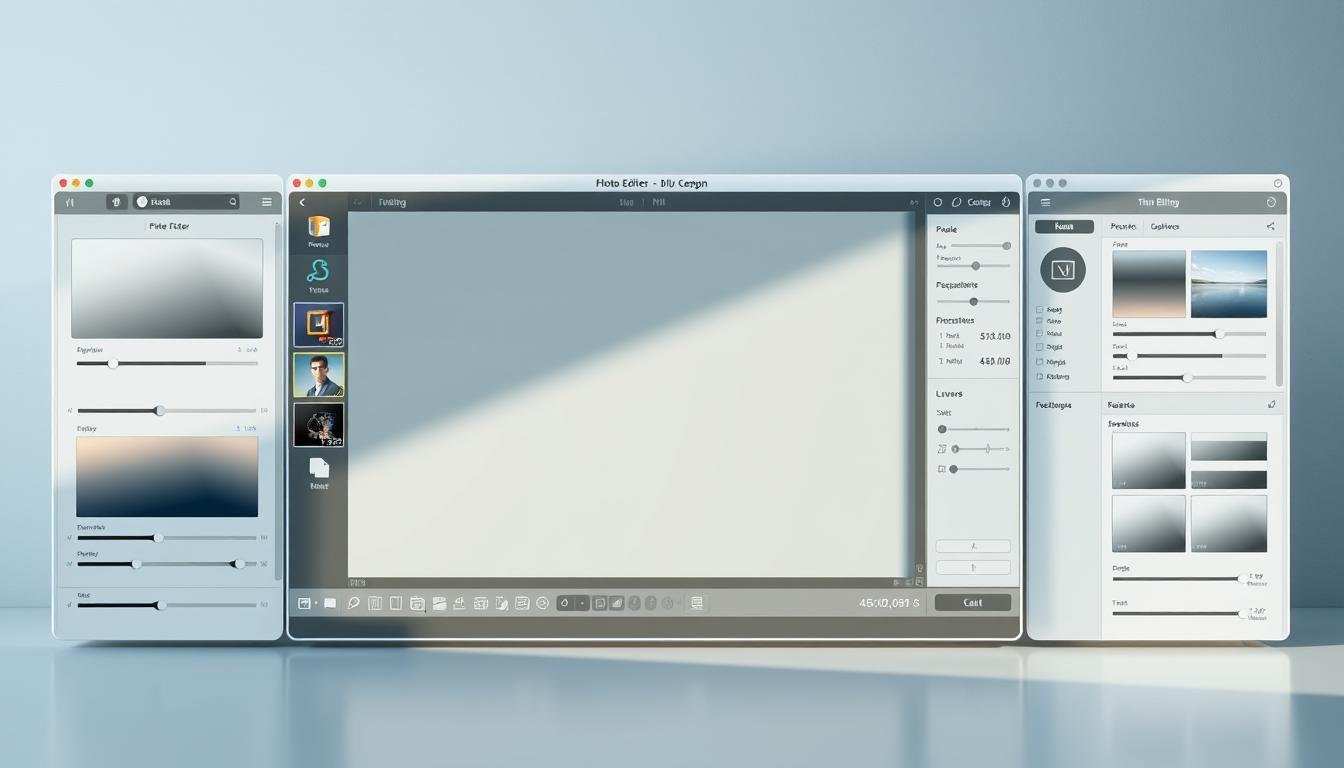Screen dimensions: 1344x768
Task: Click the list panel icon beside the circular target
Action: point(522,603)
